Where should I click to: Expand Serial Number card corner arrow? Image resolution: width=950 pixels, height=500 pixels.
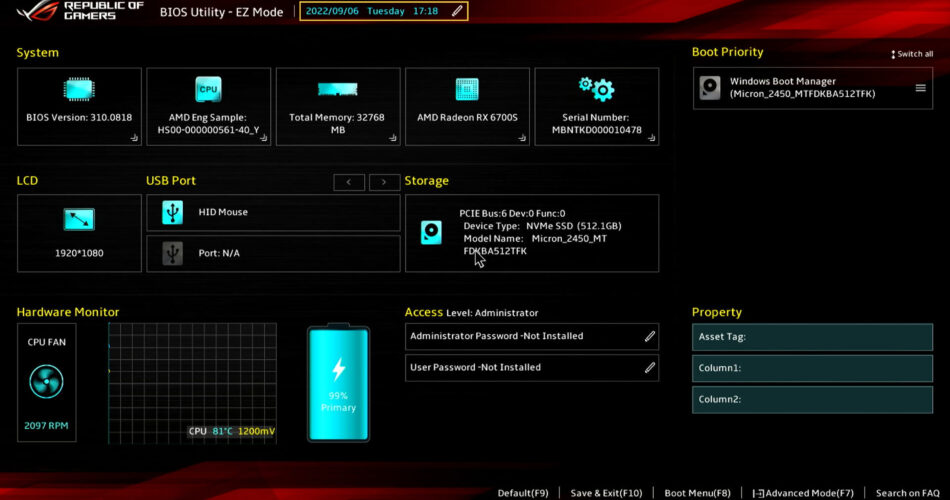pyautogui.click(x=651, y=138)
